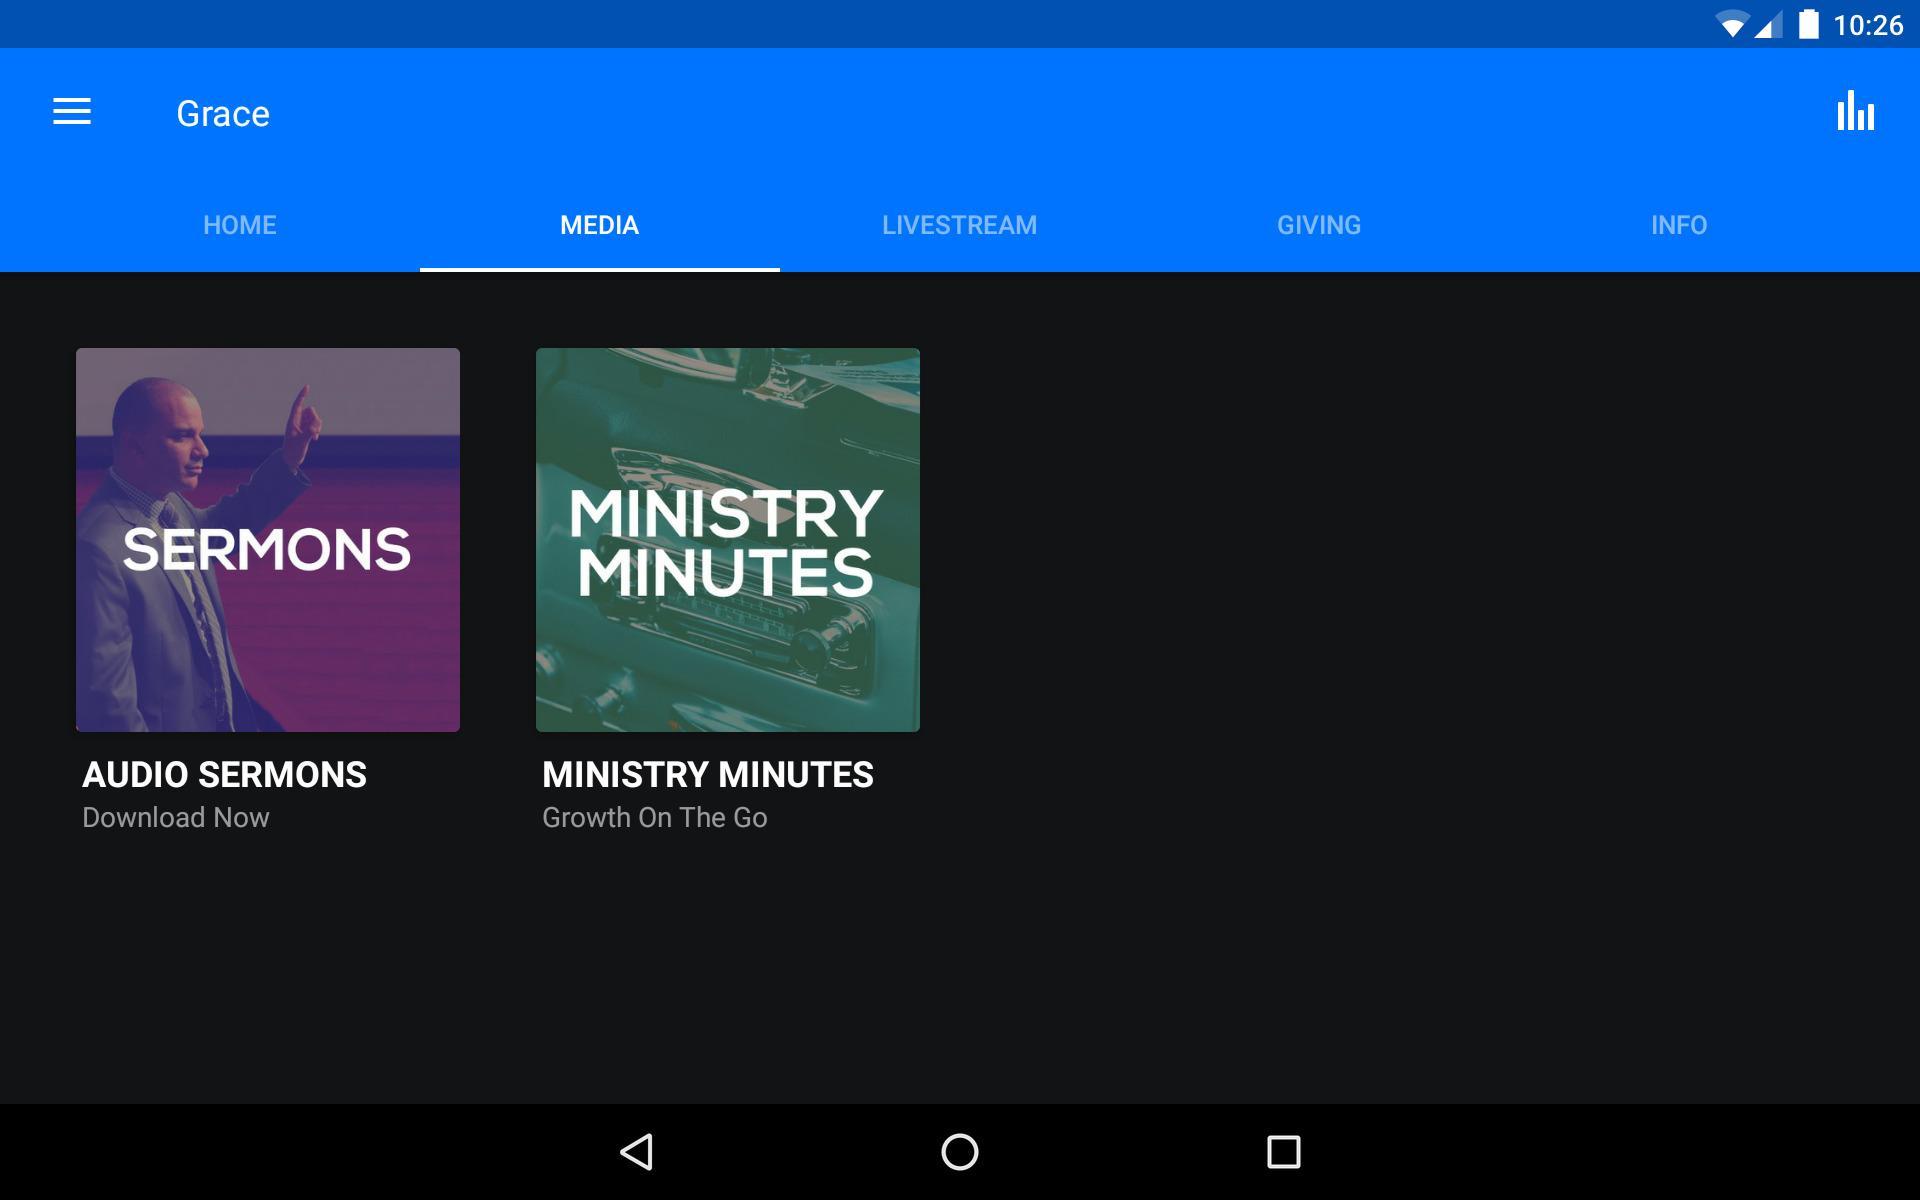1920x1200 pixels.
Task: Open the Sermons thumbnail image
Action: coord(268,540)
